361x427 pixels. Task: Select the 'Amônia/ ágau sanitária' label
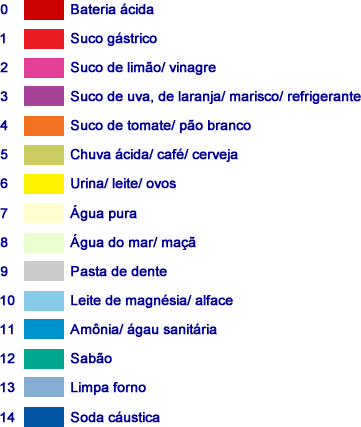coord(143,330)
